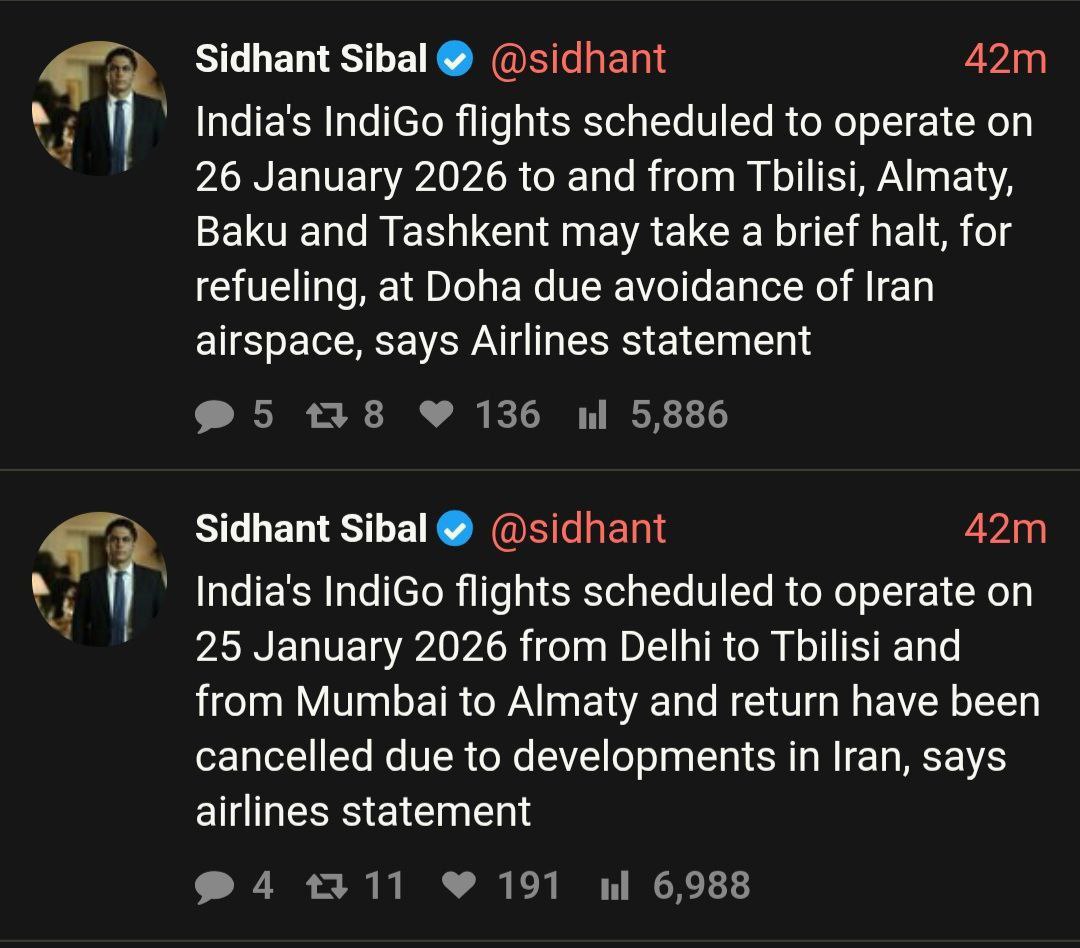Select the 5,886 views figure
This screenshot has height=948, width=1080.
pyautogui.click(x=679, y=415)
